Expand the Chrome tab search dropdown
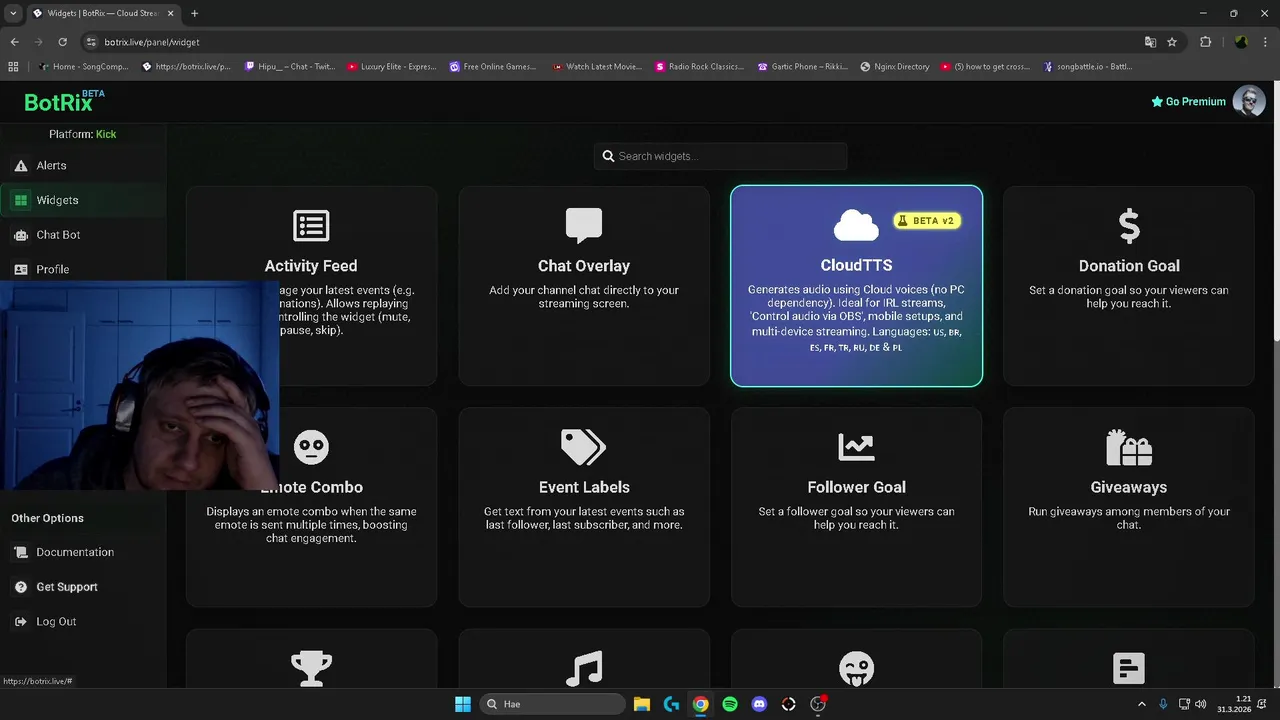The image size is (1280, 720). pyautogui.click(x=12, y=13)
